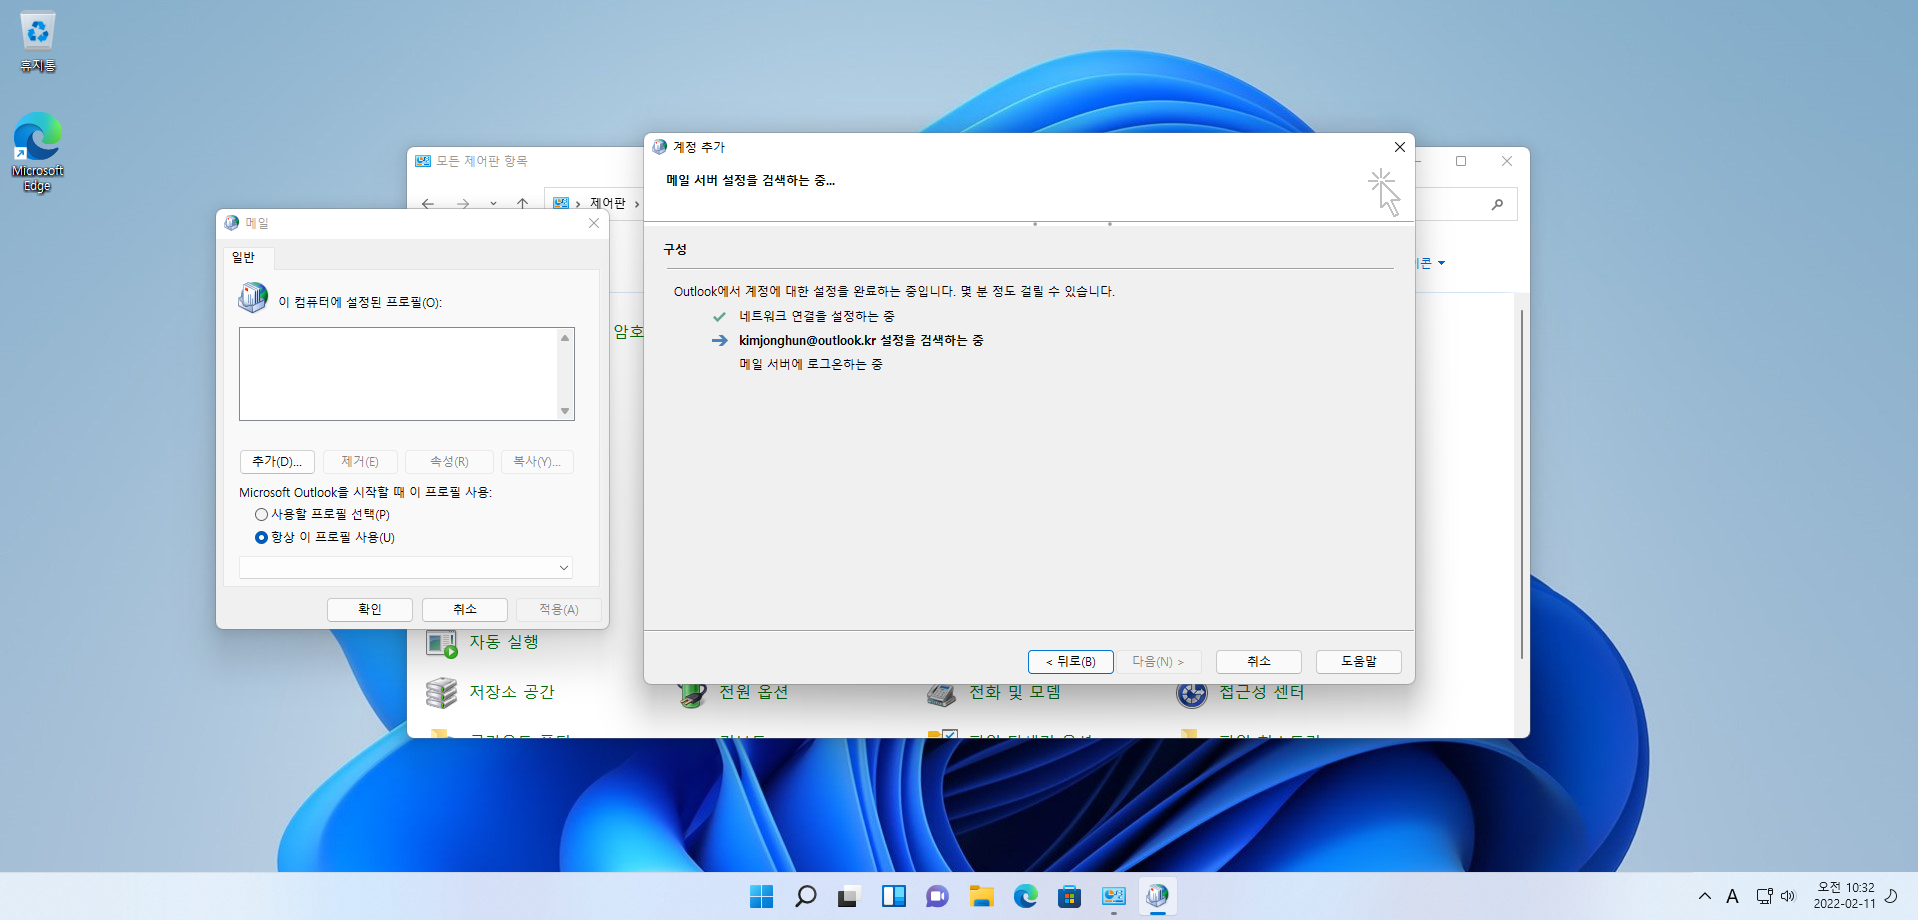The image size is (1918, 920).
Task: Click the 추가(D)... button
Action: tap(277, 461)
